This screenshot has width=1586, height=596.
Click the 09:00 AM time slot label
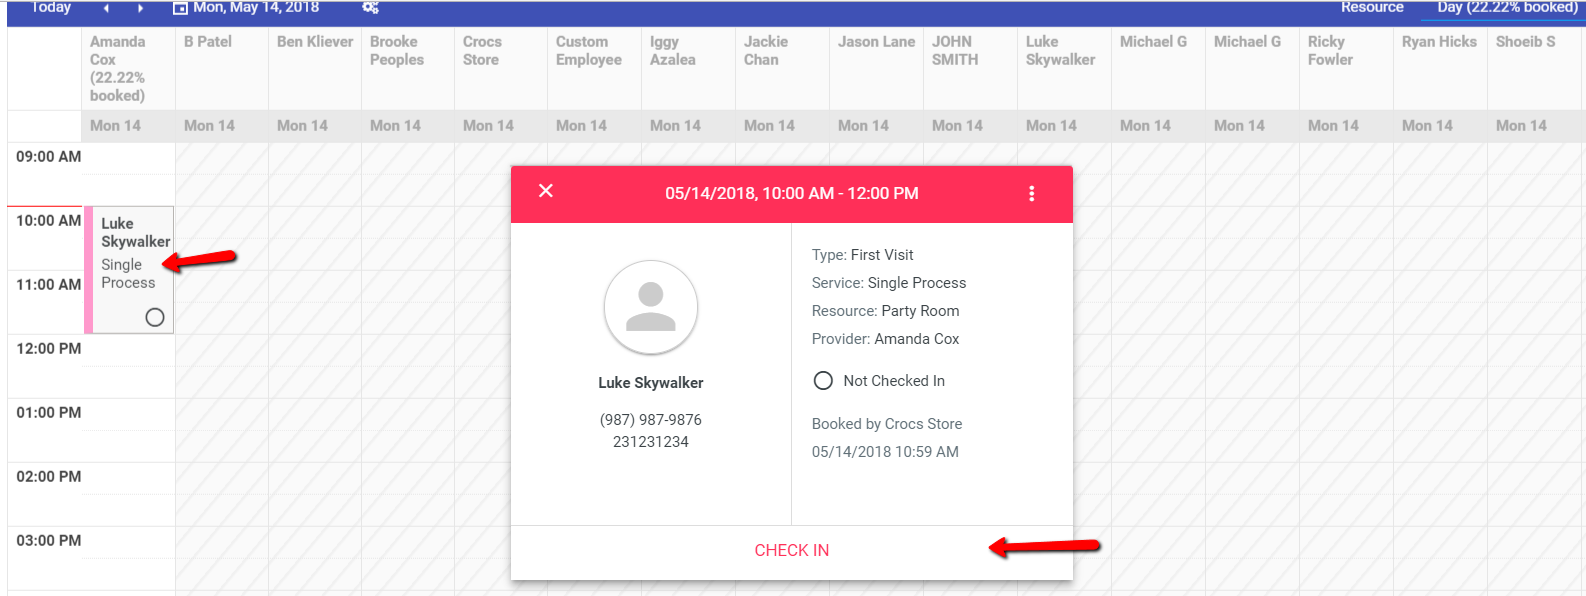49,157
